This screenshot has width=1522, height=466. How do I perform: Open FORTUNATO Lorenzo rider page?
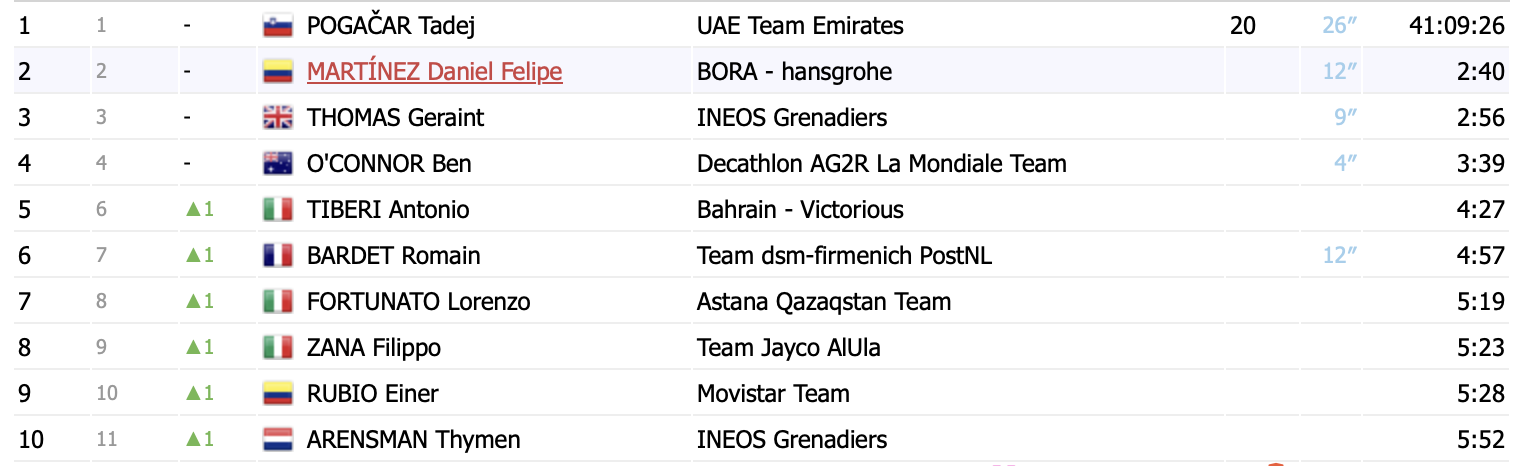point(418,302)
